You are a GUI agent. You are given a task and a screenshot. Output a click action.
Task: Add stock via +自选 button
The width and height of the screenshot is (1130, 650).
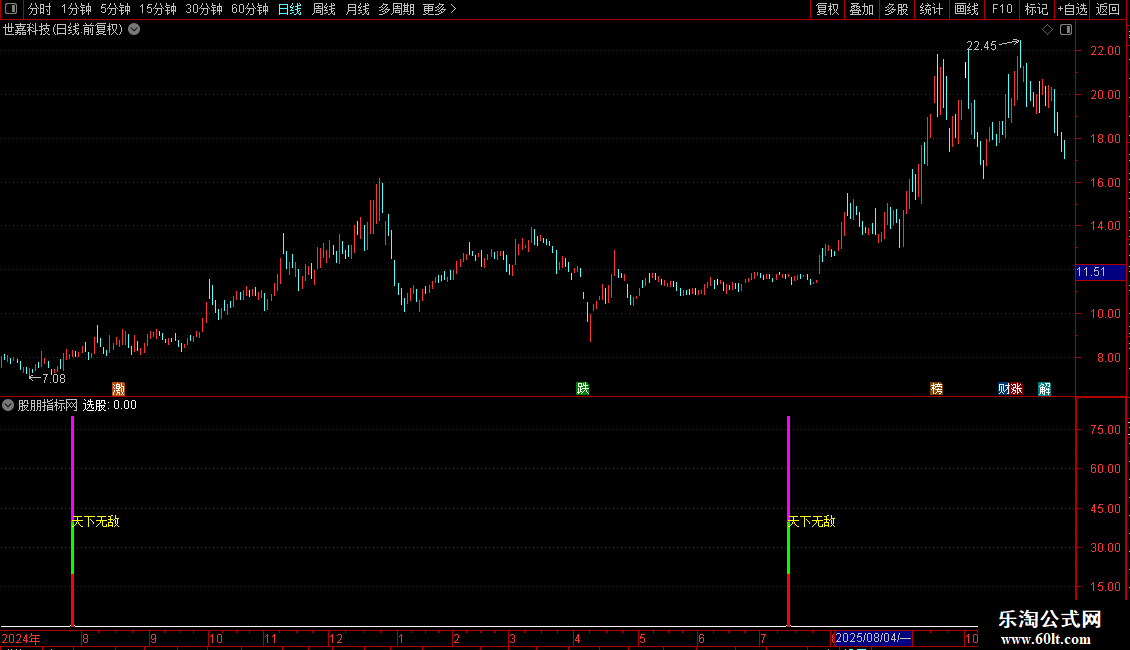click(1072, 9)
